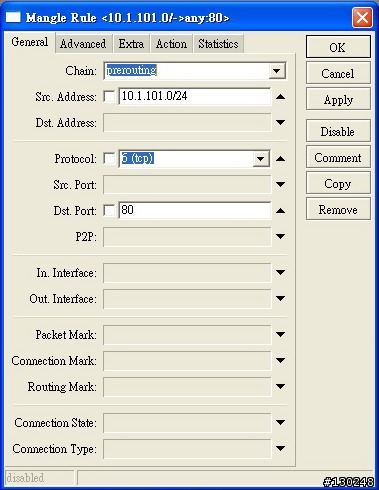Image resolution: width=379 pixels, height=490 pixels.
Task: Remove the mangle rule
Action: point(338,209)
